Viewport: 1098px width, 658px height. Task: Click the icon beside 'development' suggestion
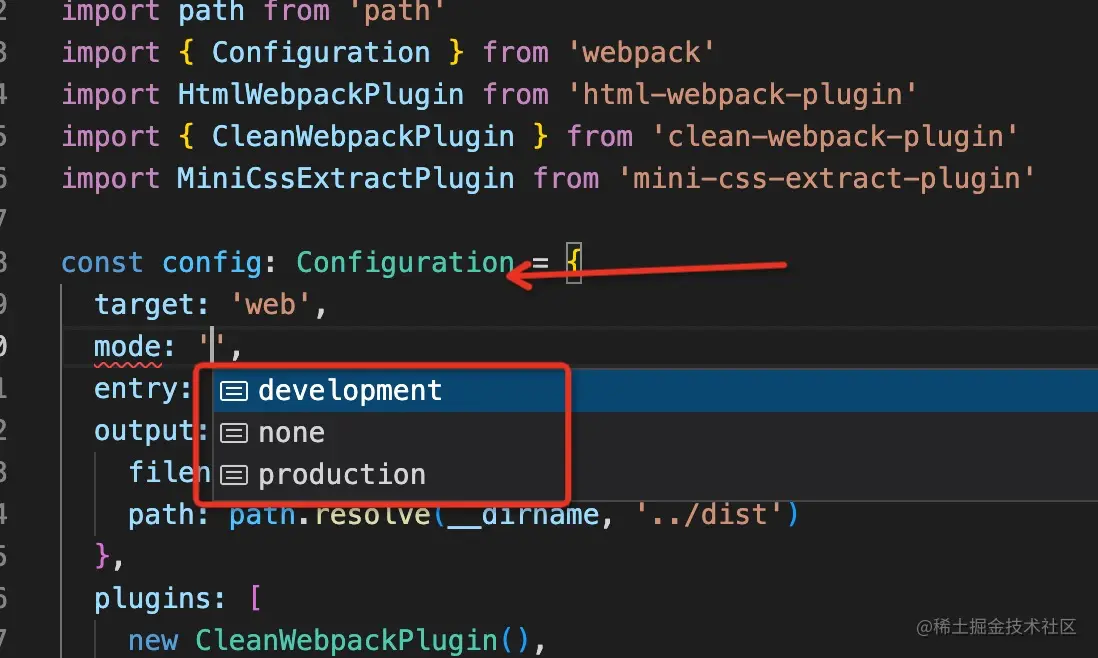[x=234, y=391]
